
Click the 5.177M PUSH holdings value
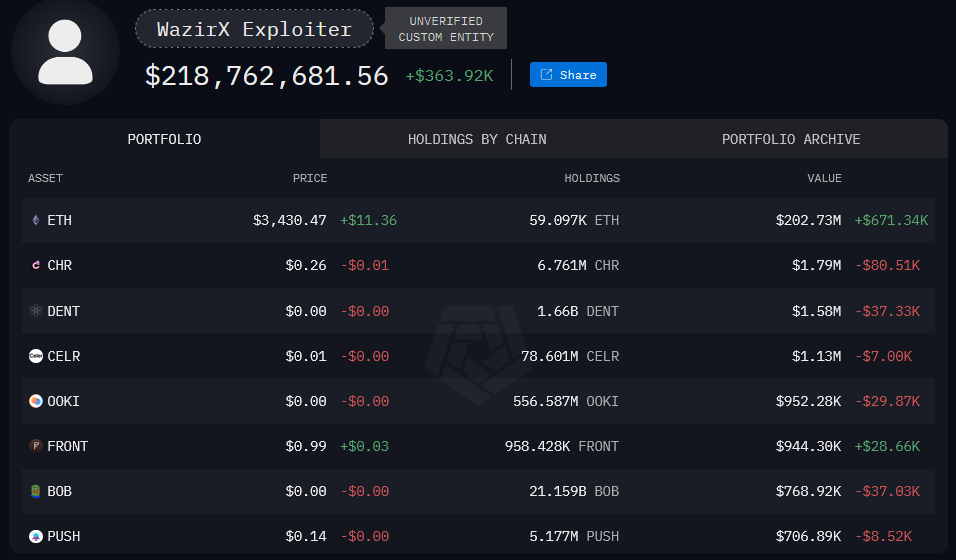[x=574, y=536]
